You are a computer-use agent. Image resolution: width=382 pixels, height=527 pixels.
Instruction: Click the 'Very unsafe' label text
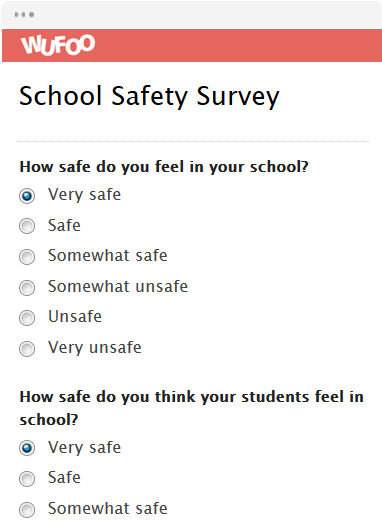point(95,348)
